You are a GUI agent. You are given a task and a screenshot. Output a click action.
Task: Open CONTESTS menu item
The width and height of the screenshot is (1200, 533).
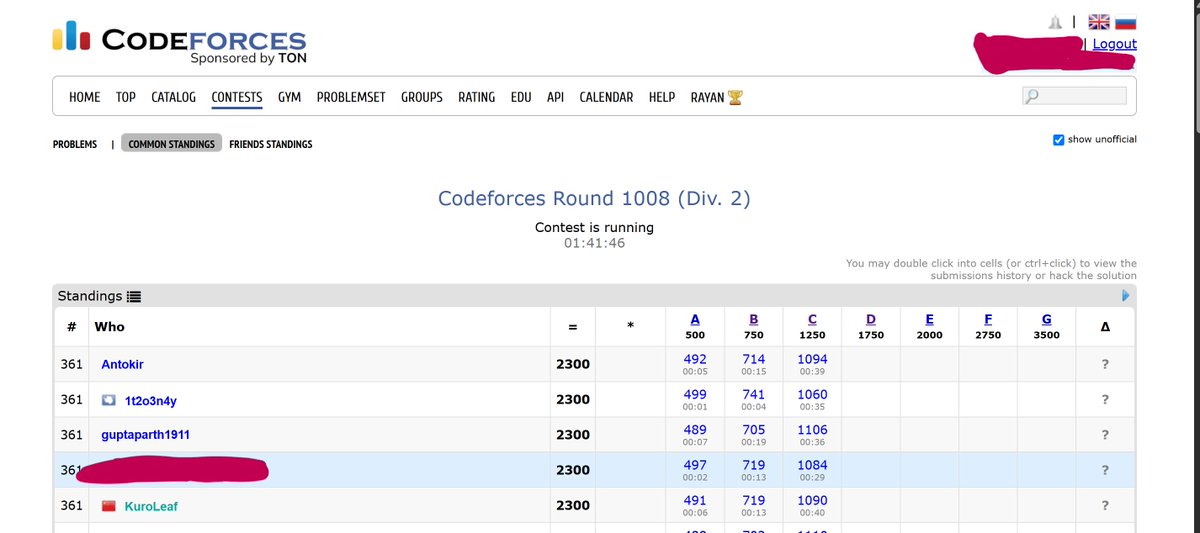pyautogui.click(x=237, y=97)
